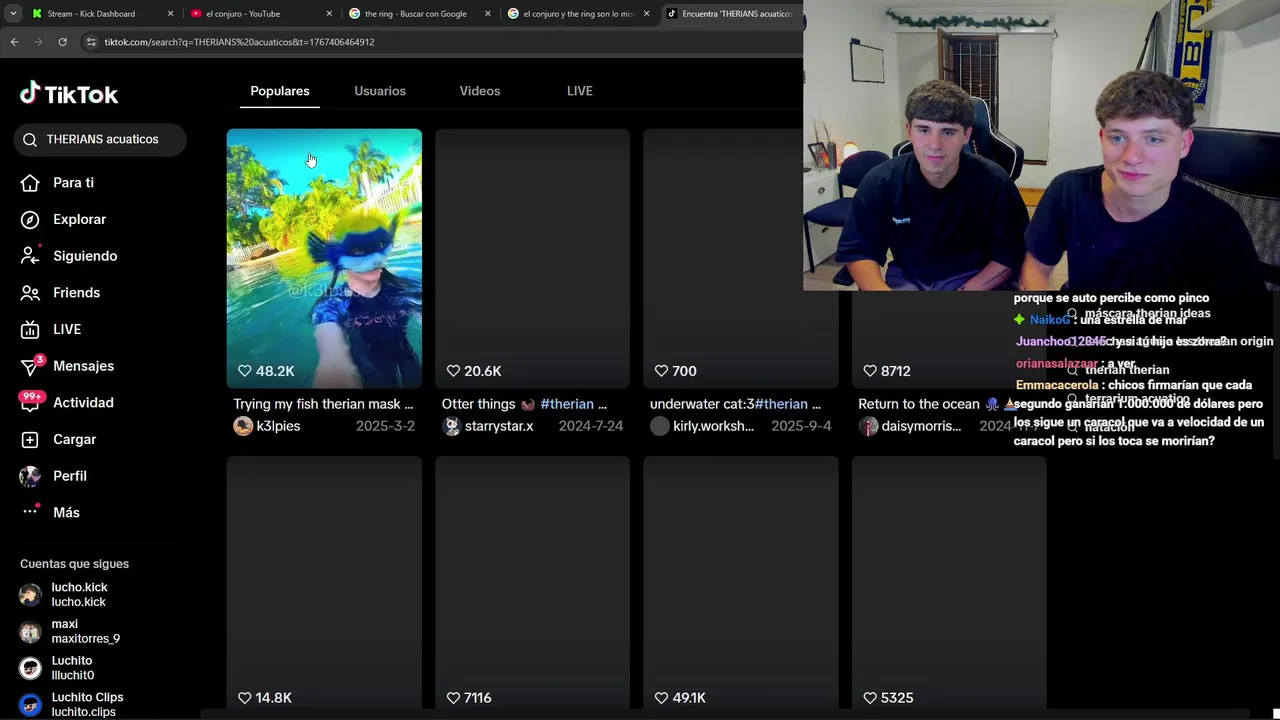1280x720 pixels.
Task: Click the #therian hashtag on Otter things
Action: click(x=567, y=404)
